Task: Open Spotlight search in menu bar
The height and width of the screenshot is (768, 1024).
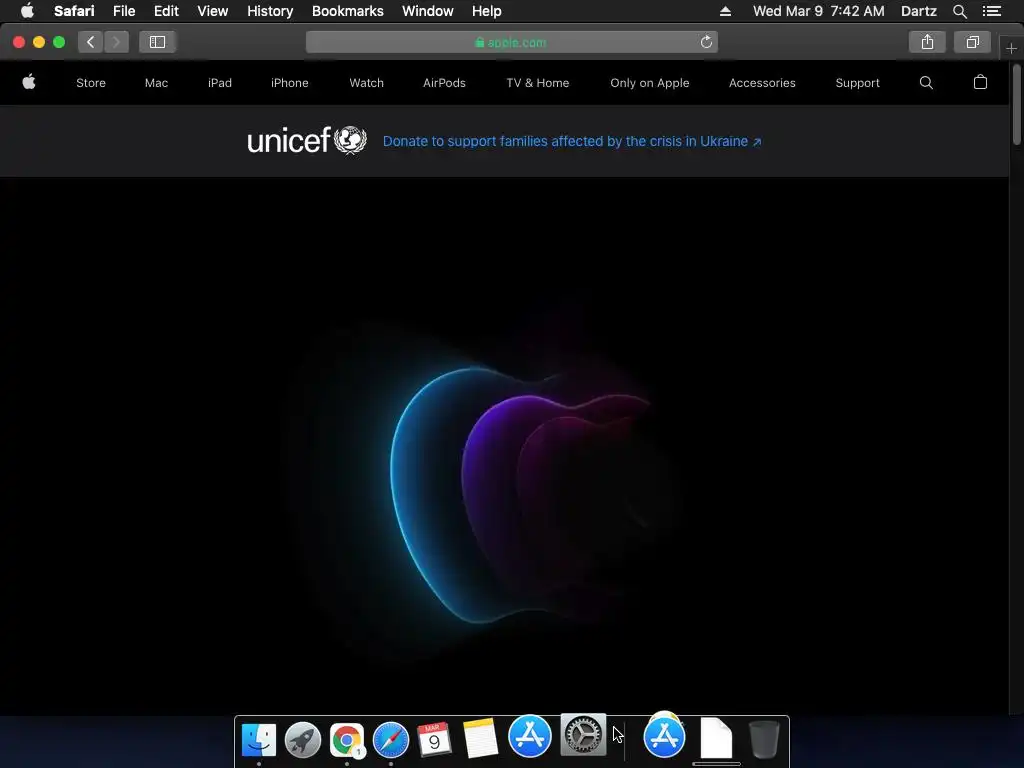Action: pyautogui.click(x=959, y=11)
